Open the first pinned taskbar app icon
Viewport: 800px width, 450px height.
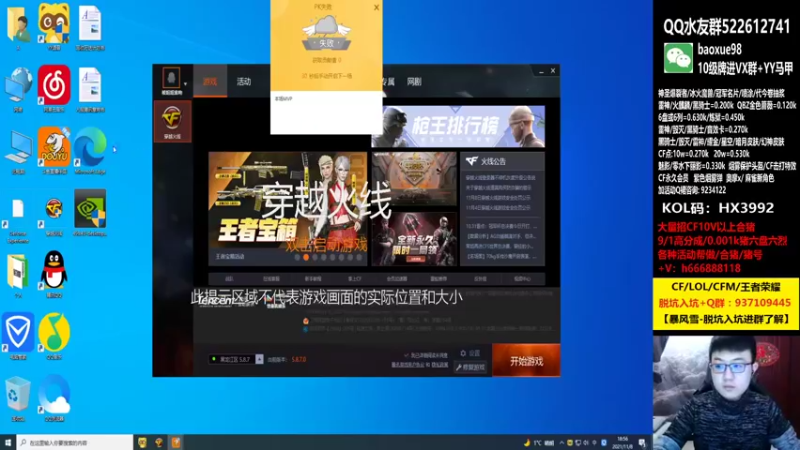pos(142,442)
